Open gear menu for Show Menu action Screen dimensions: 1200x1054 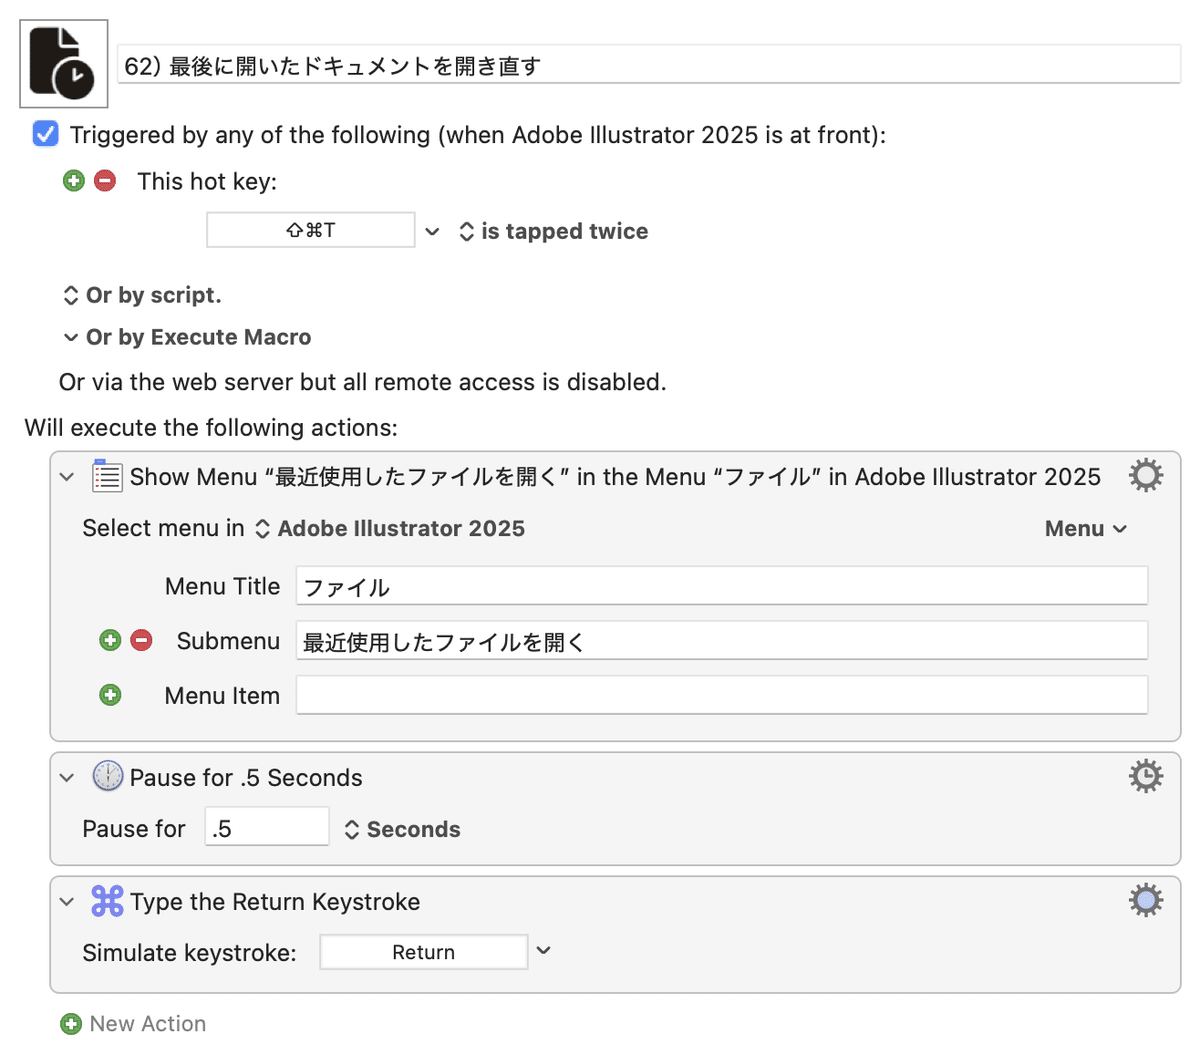click(1146, 475)
